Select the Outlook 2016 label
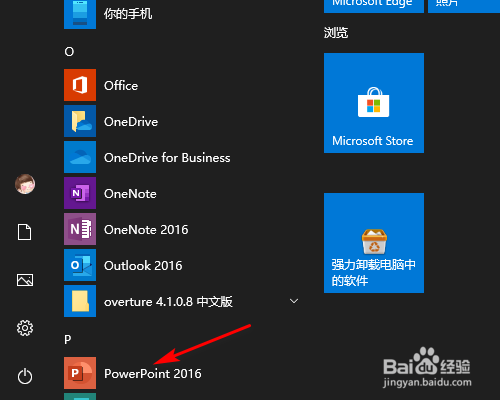The width and height of the screenshot is (500, 400). (143, 266)
